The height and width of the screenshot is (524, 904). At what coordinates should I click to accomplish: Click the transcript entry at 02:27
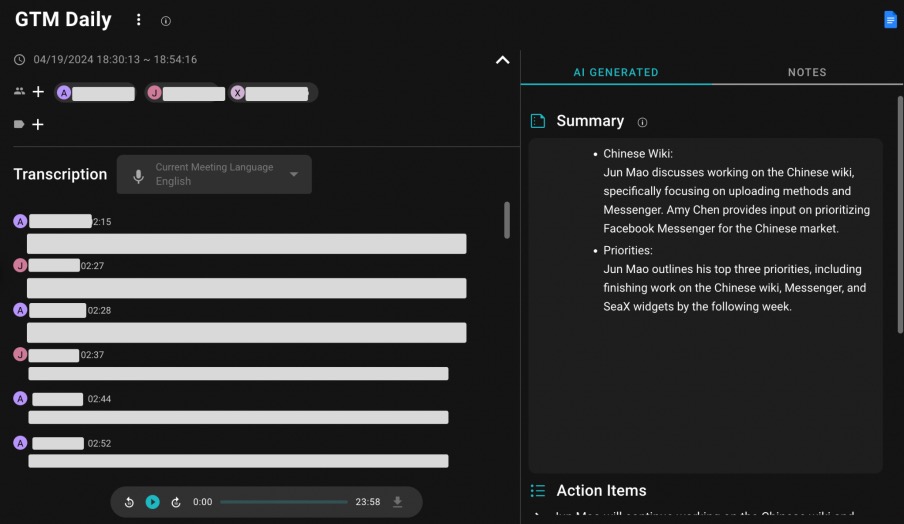(x=246, y=288)
